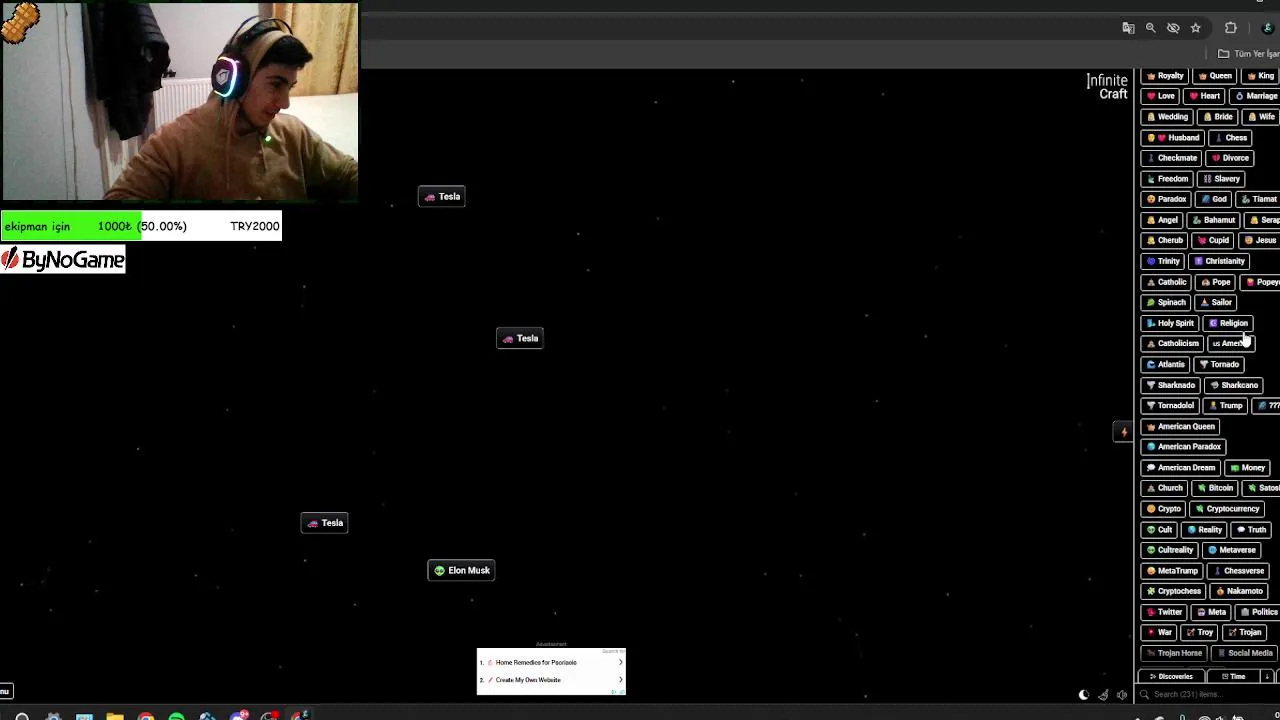
Task: Click the Metaverse item
Action: point(1231,550)
